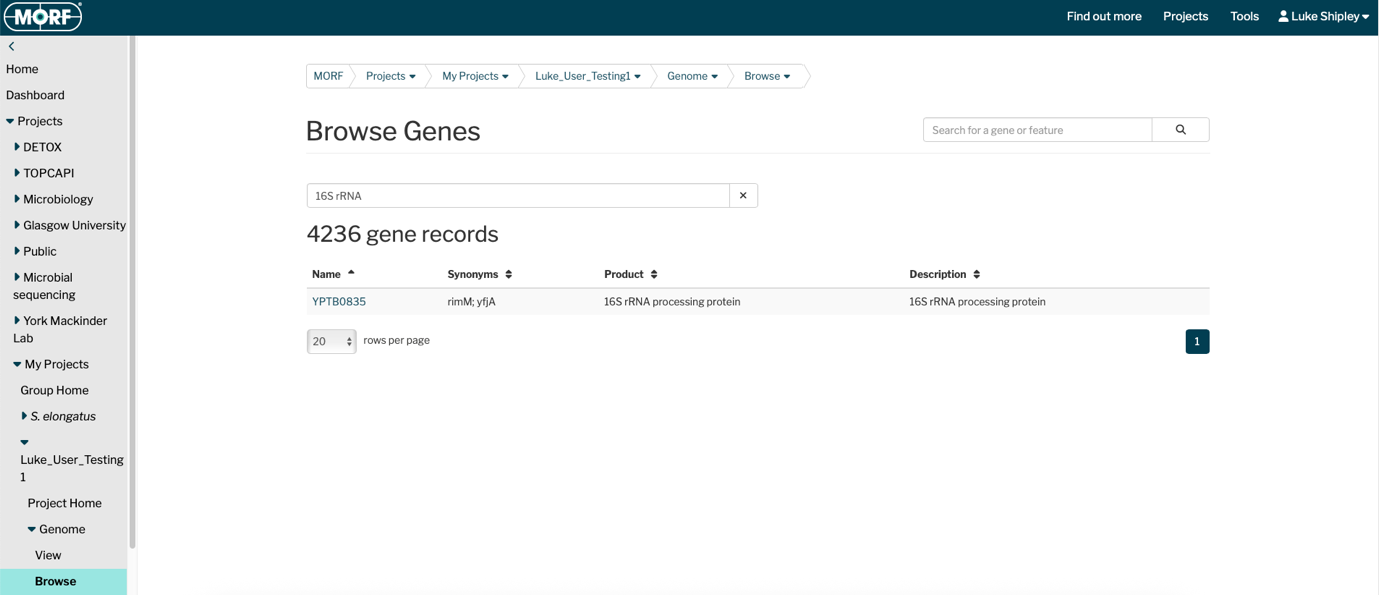The width and height of the screenshot is (1379, 595).
Task: Click the magnifying glass search button
Action: pyautogui.click(x=1180, y=130)
